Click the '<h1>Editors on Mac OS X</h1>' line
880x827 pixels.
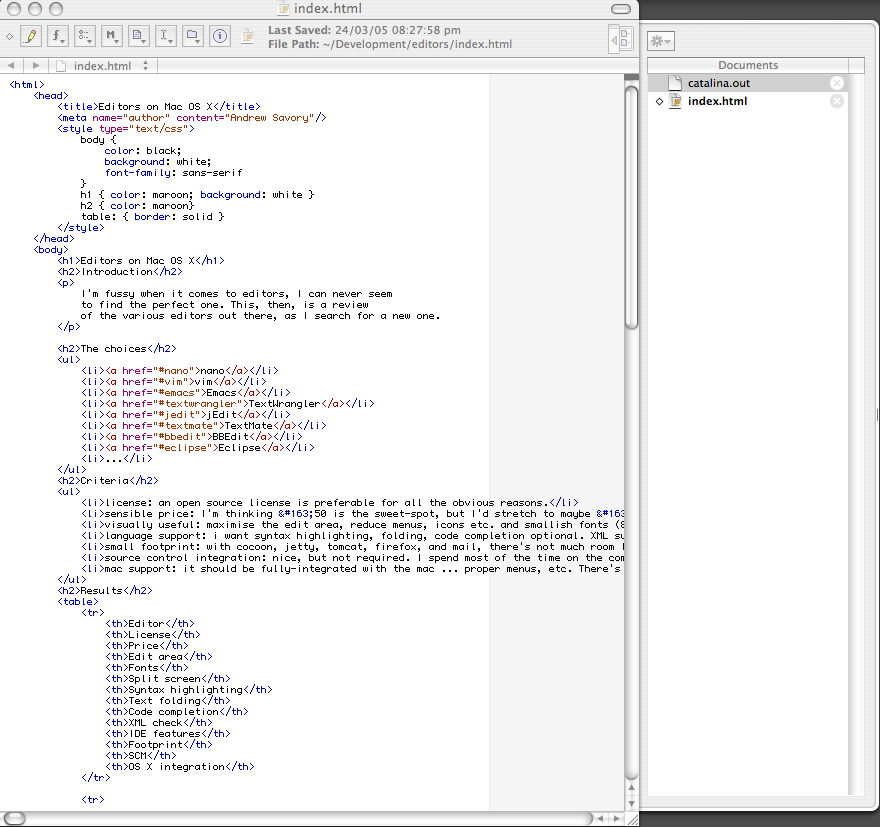(141, 261)
